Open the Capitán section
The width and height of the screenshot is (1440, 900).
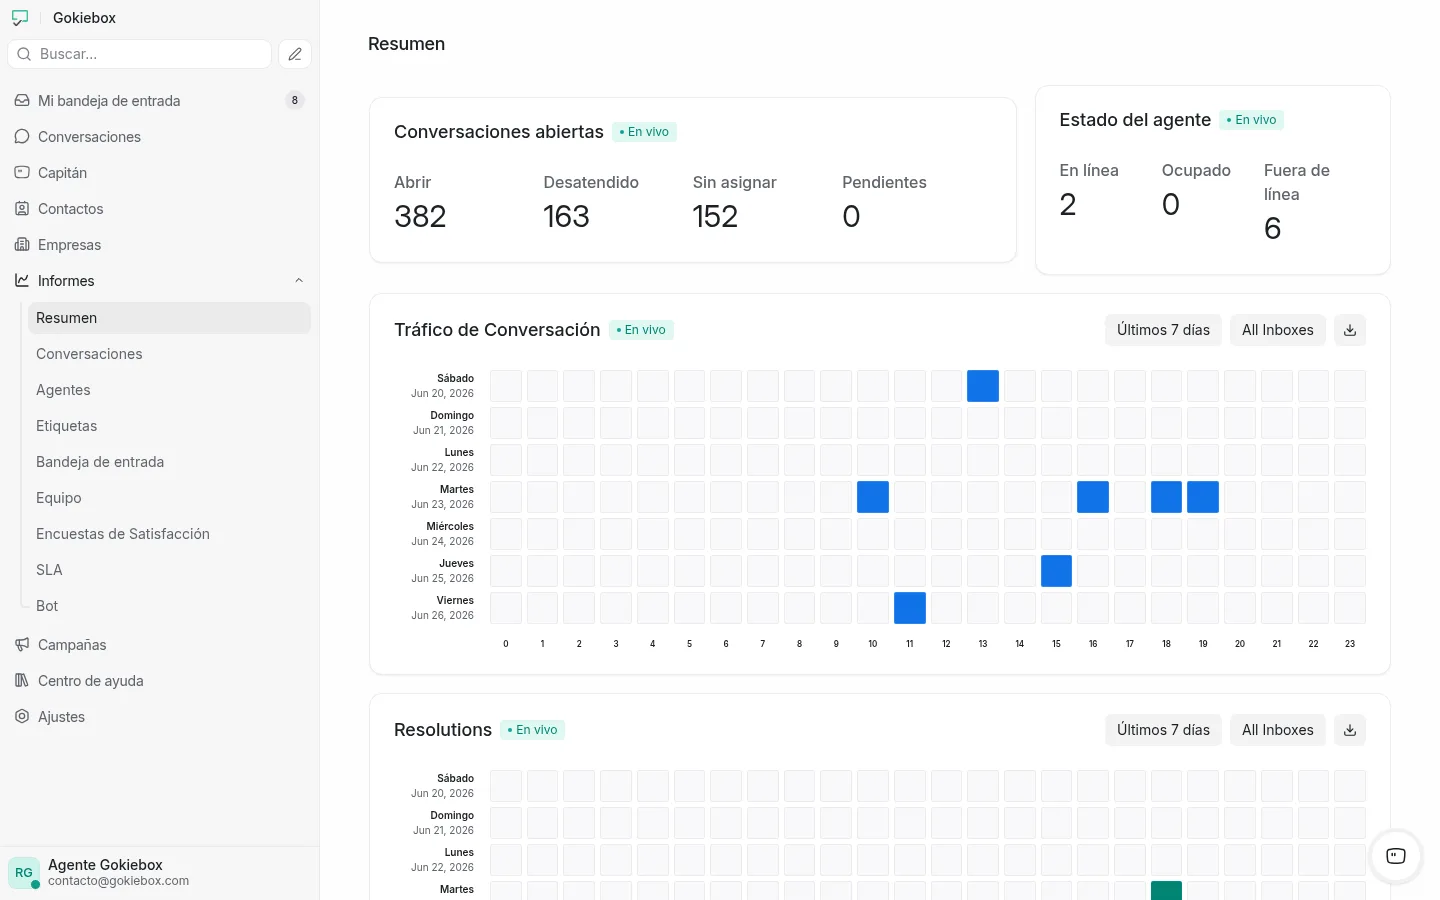tap(159, 173)
